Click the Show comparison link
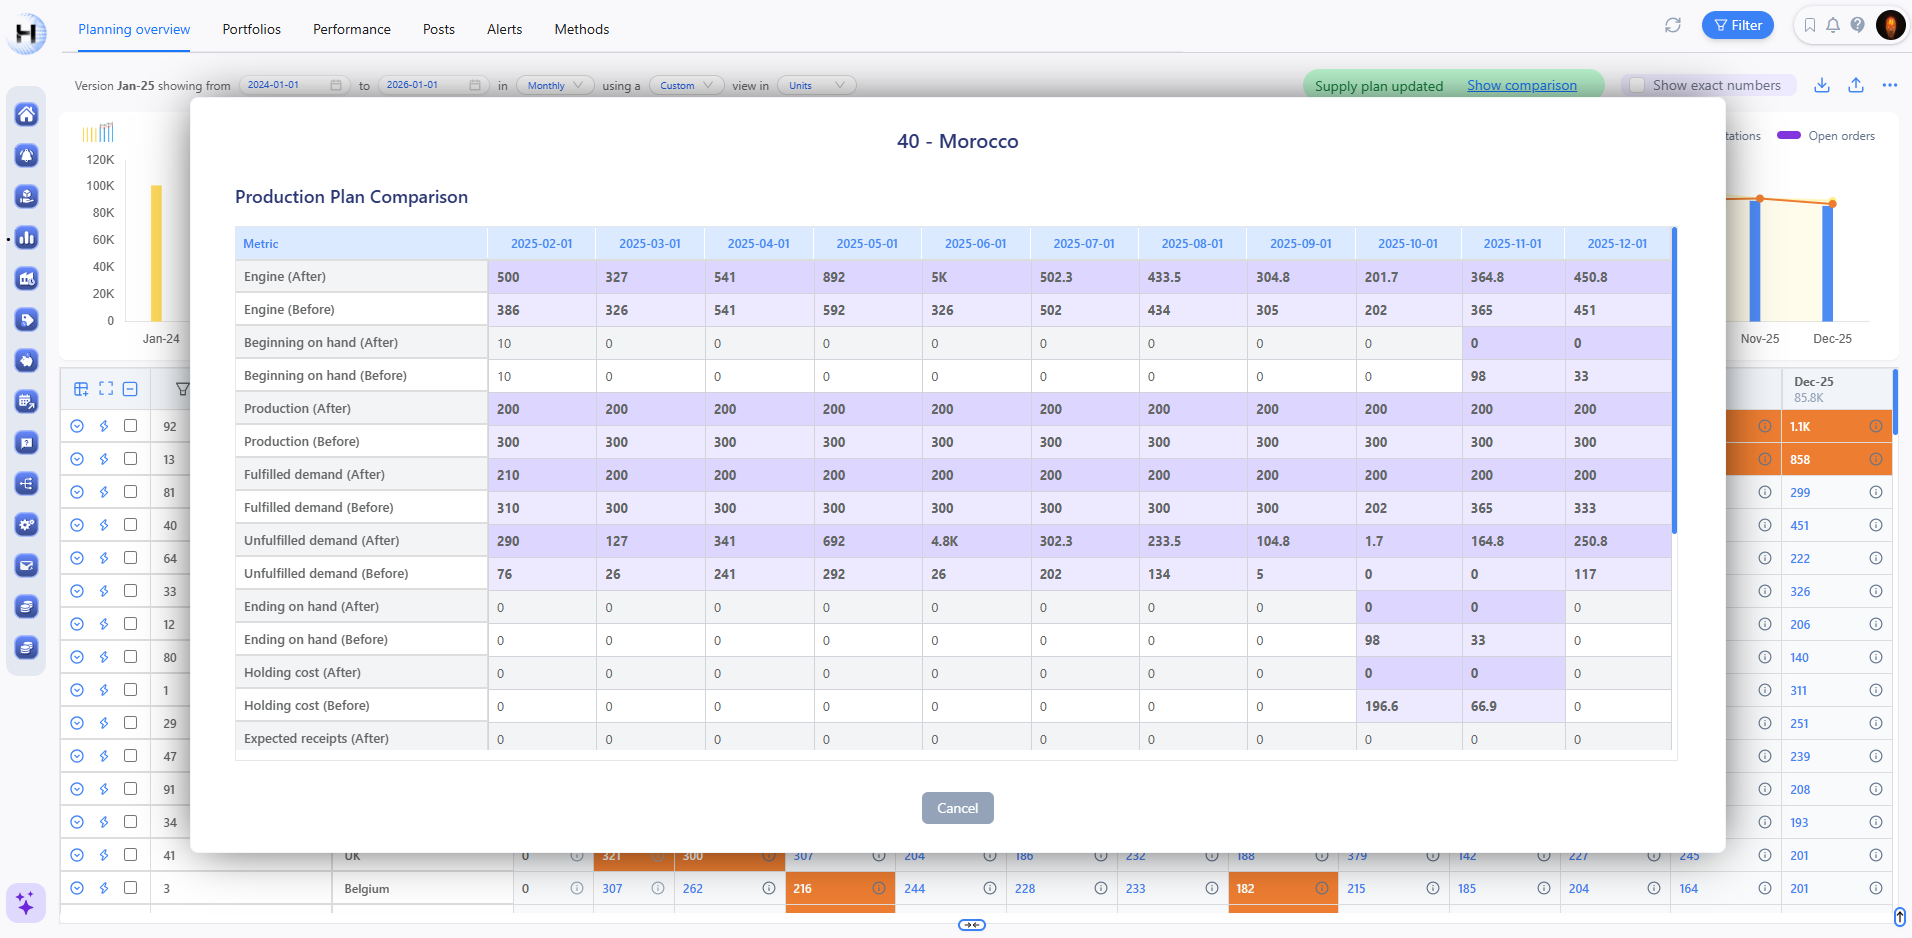The height and width of the screenshot is (938, 1912). (x=1521, y=86)
